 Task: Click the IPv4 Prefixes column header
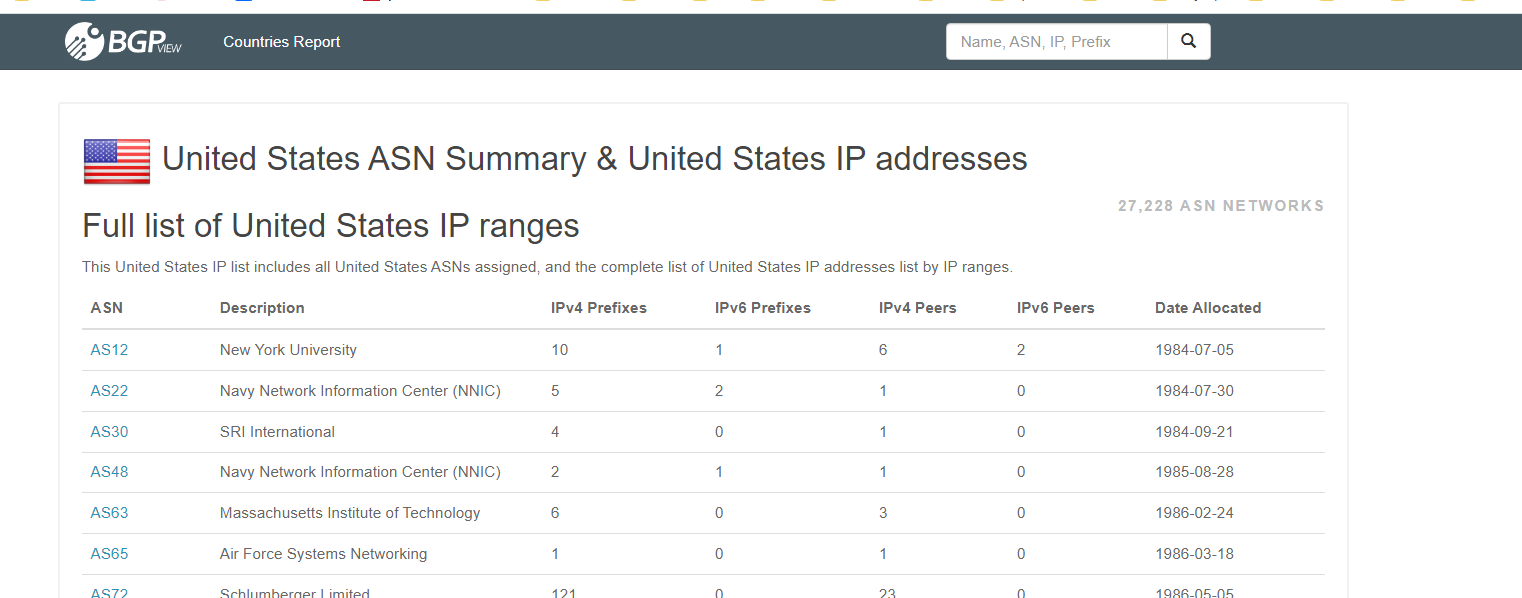599,308
